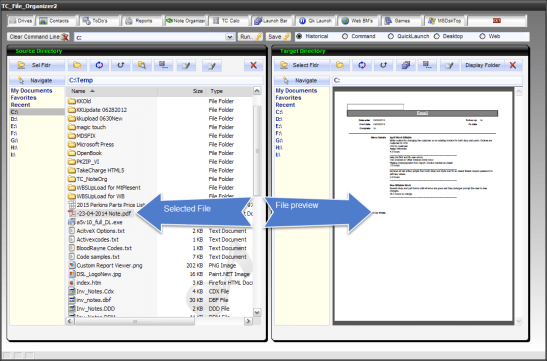Launch the TC Calc tool

pos(227,21)
